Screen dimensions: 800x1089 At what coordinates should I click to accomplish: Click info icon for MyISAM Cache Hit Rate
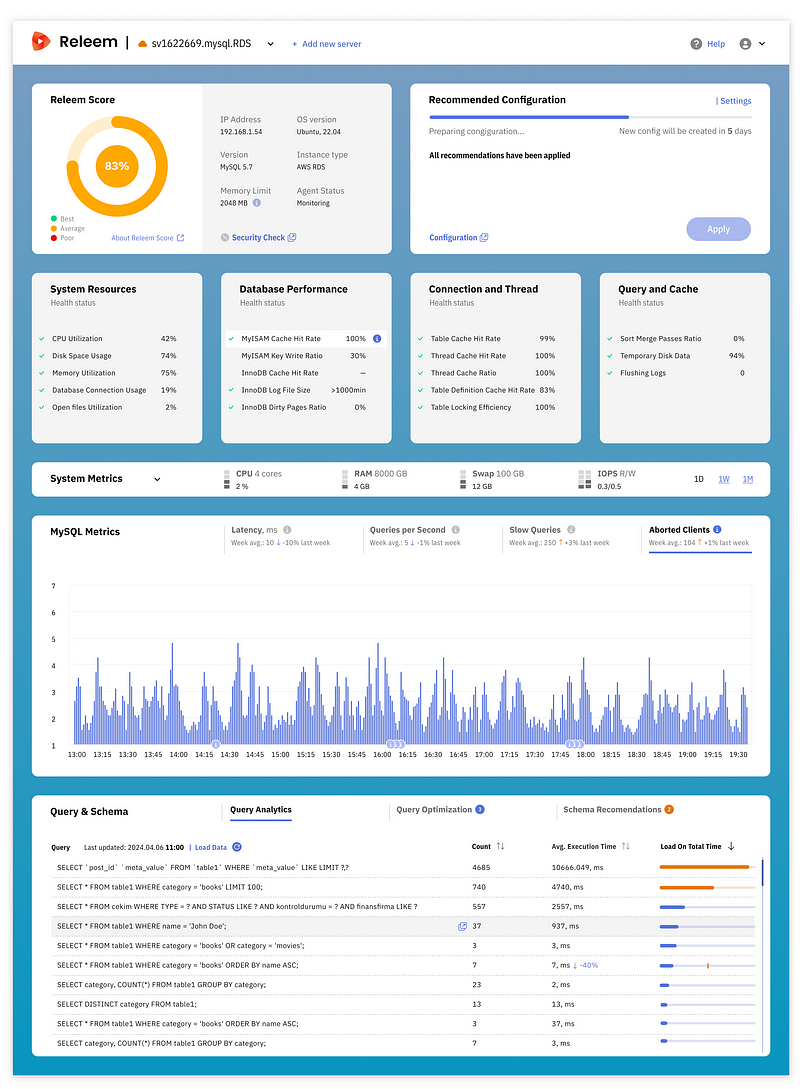pyautogui.click(x=377, y=339)
